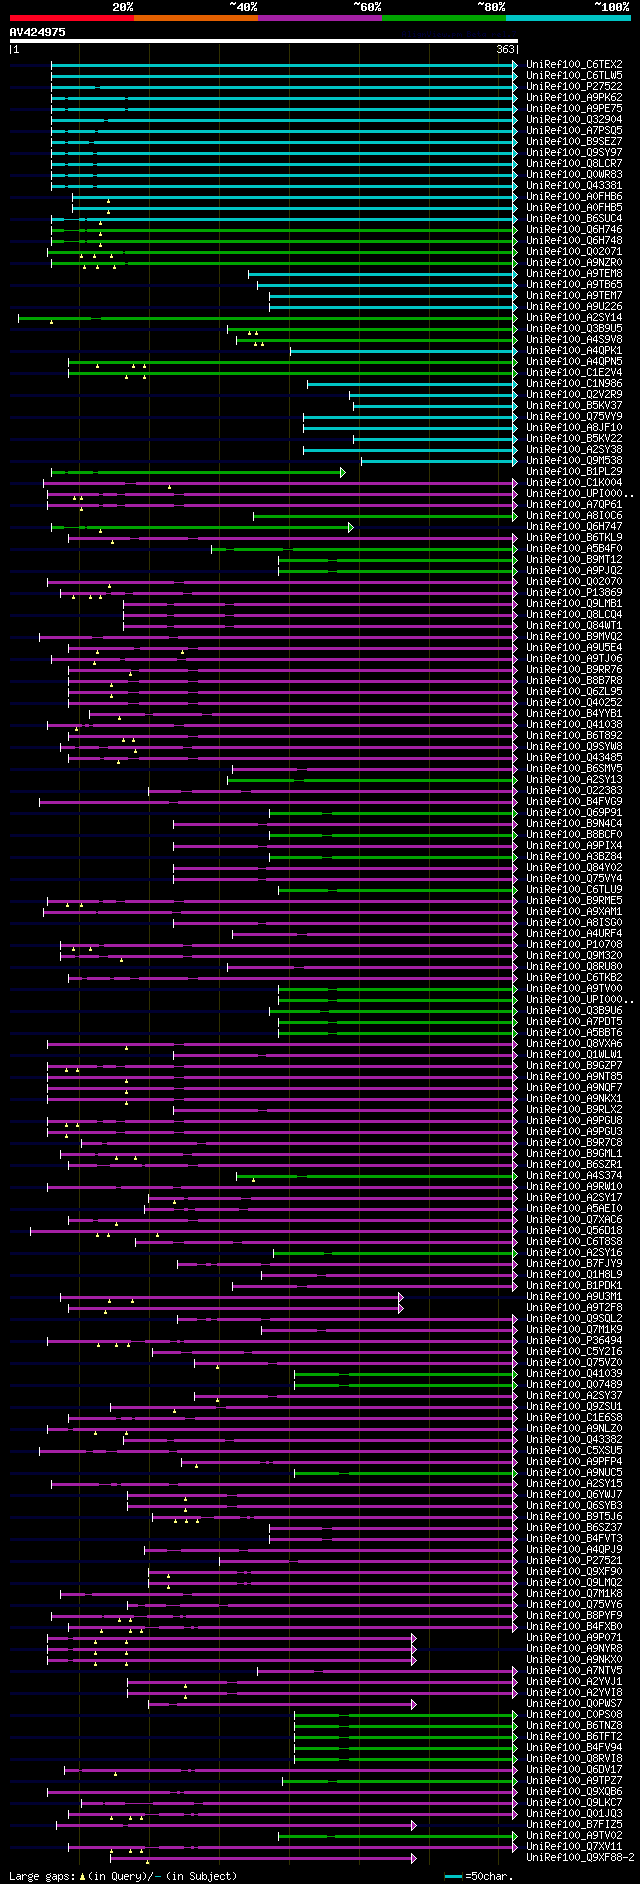Viewport: 640px width, 1884px height.
Task: Open hit UniRef100_C6TEX2
Action: pyautogui.click(x=574, y=64)
